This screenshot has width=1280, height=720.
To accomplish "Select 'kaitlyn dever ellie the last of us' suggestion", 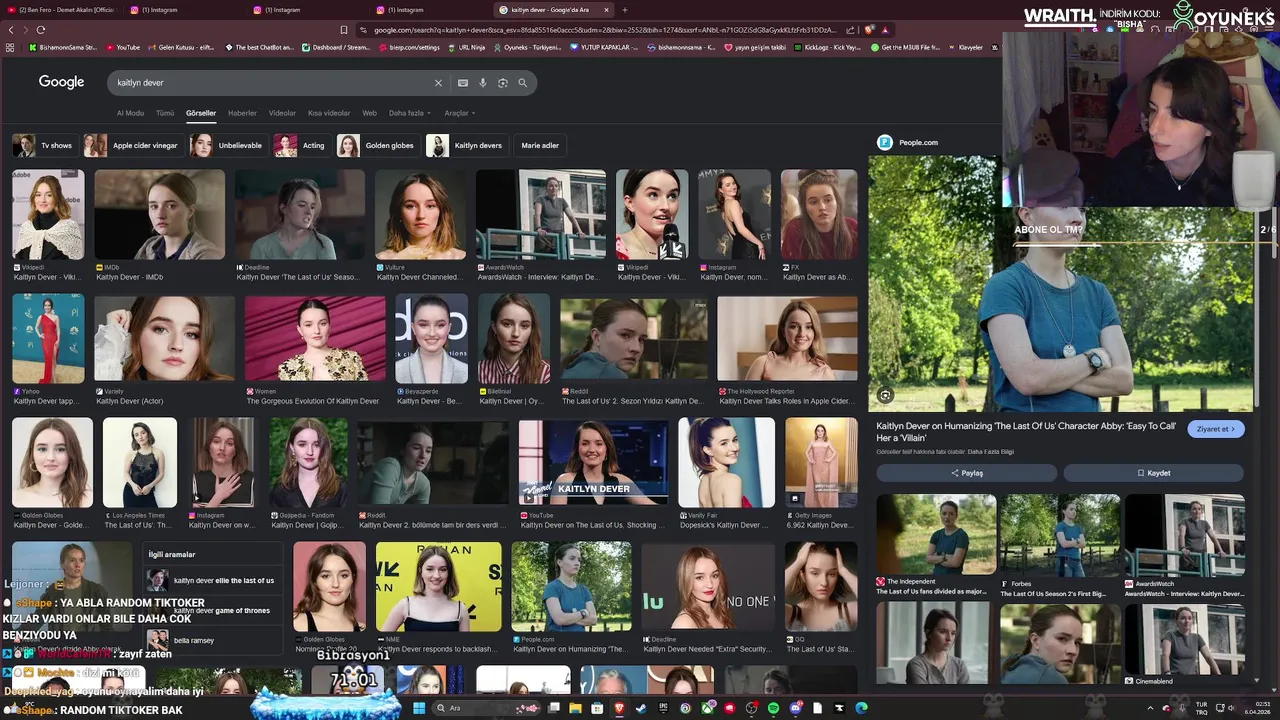I will (211, 580).
